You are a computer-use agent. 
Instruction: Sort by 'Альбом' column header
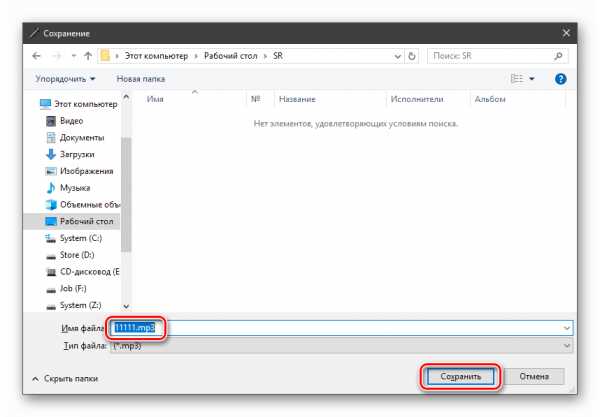(490, 99)
